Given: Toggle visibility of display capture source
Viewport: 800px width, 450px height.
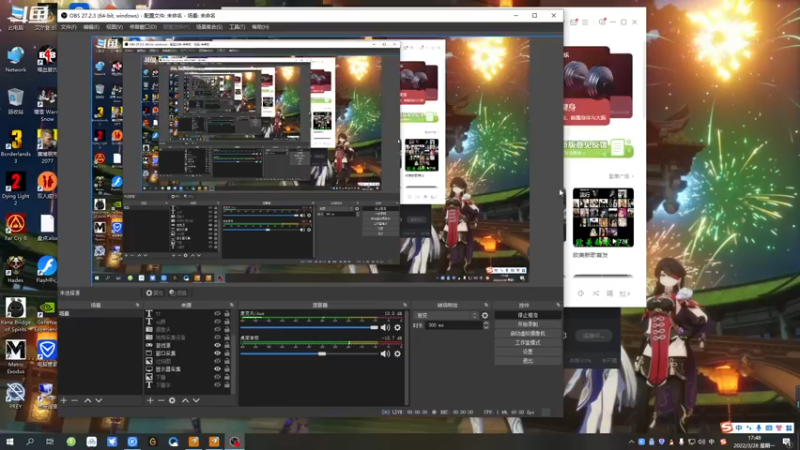Looking at the screenshot, I should 218,369.
